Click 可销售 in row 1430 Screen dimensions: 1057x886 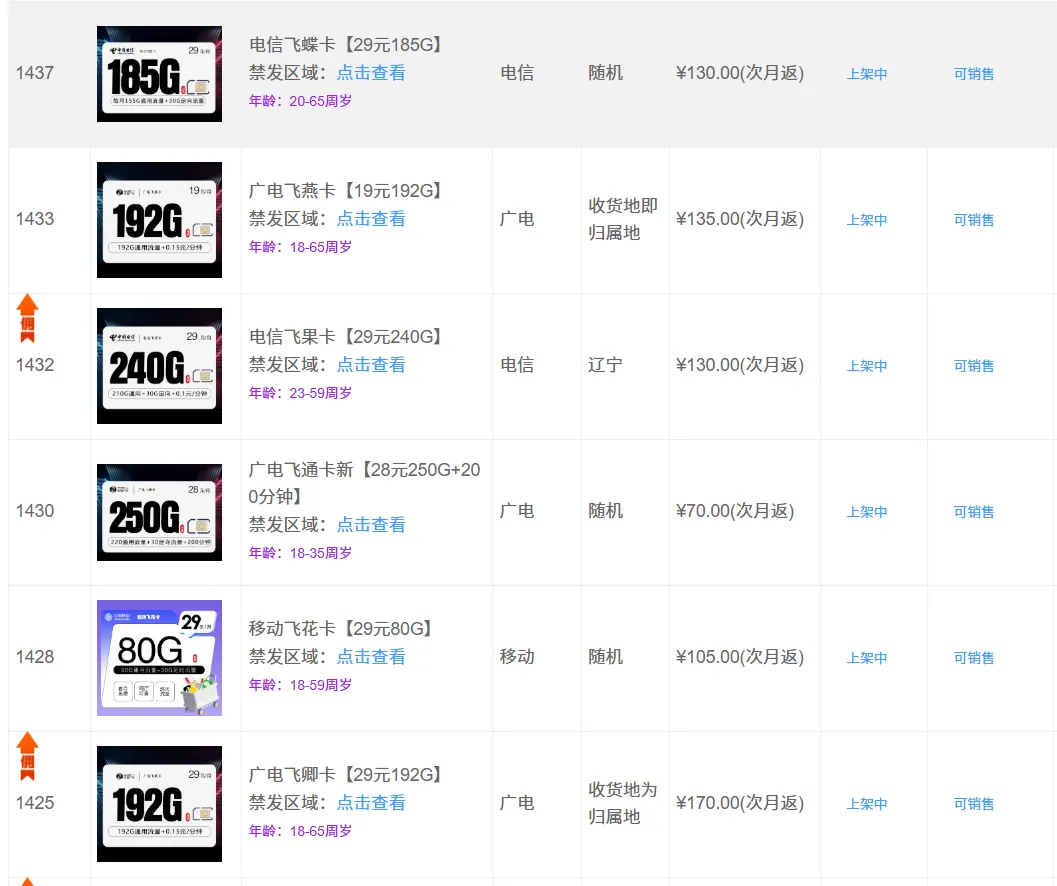pos(974,512)
